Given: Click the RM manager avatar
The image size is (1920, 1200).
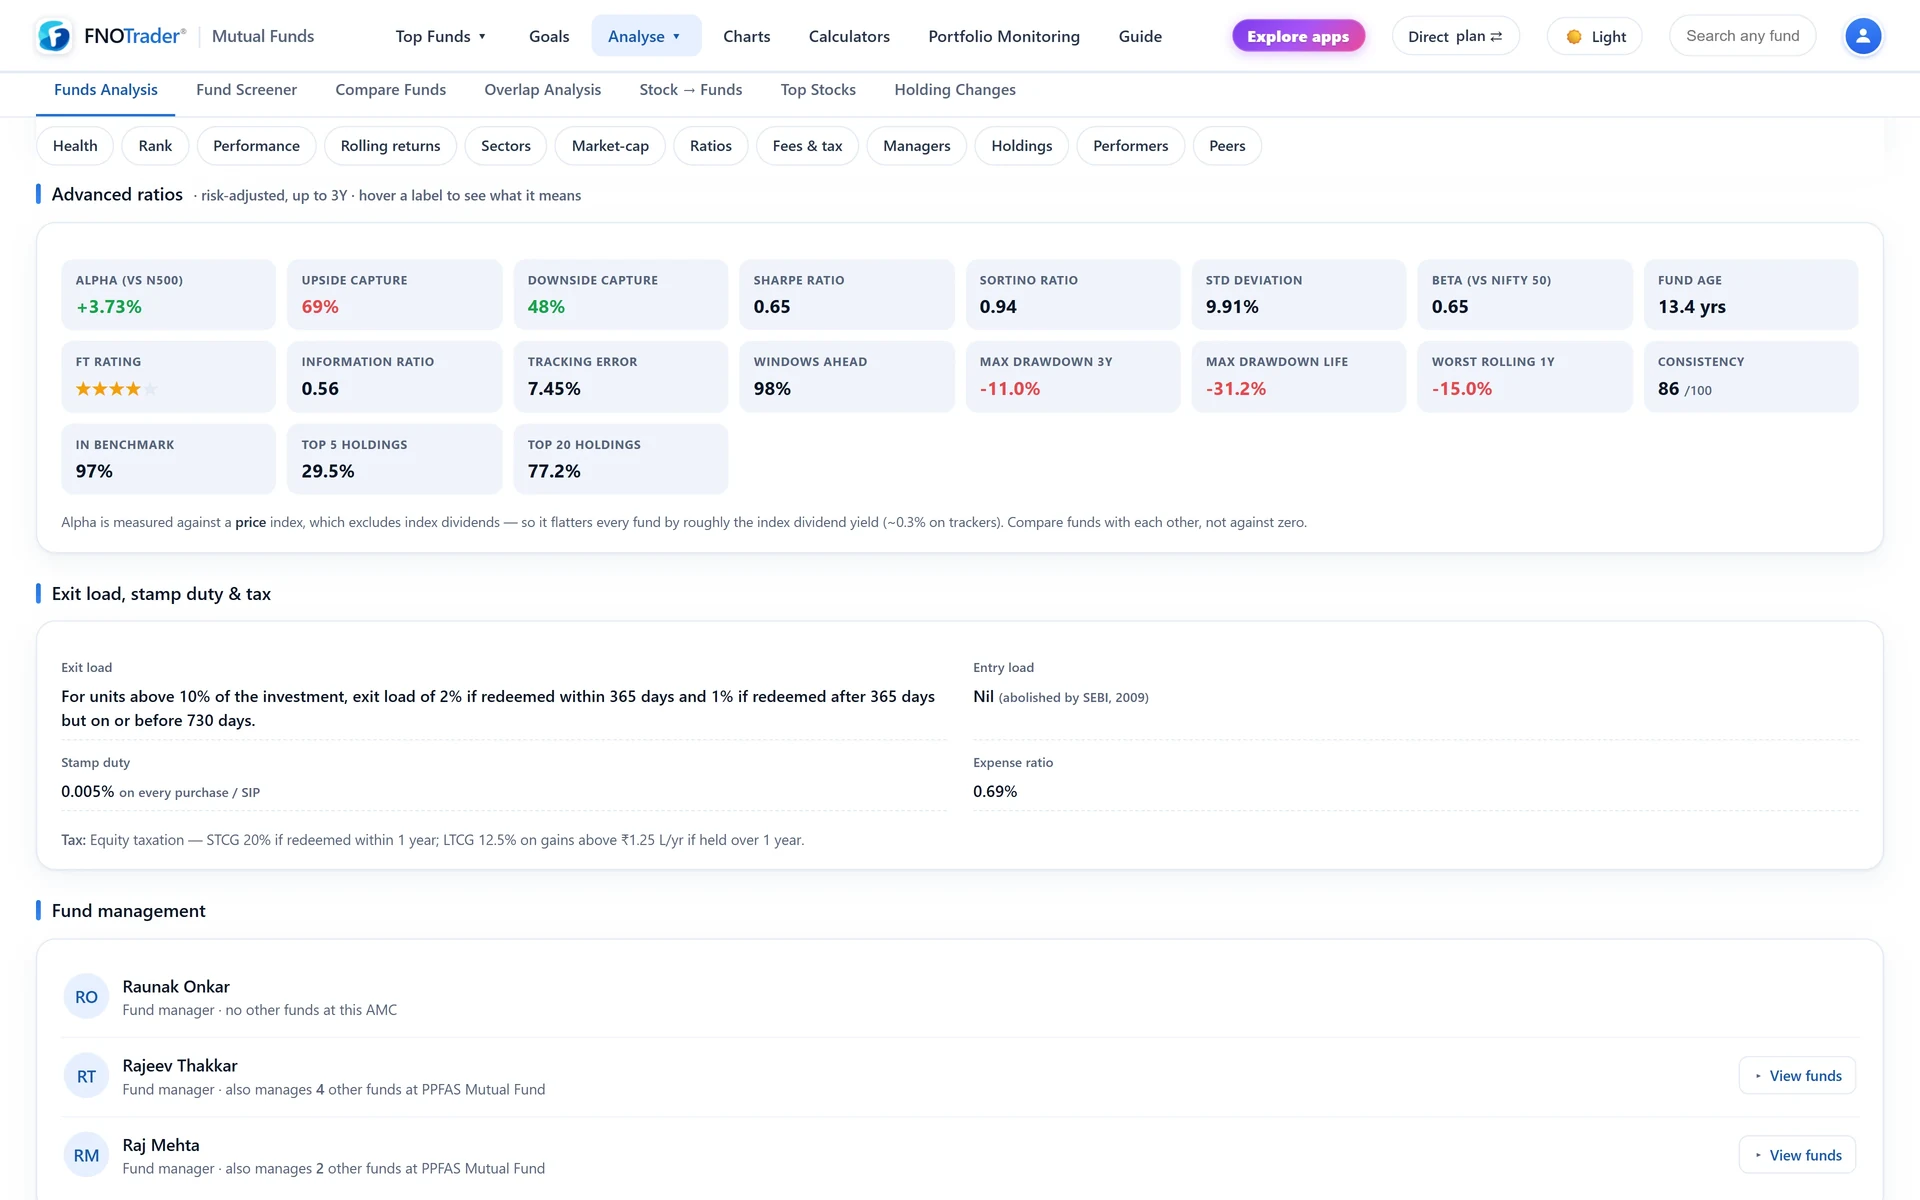Looking at the screenshot, I should coord(86,1155).
